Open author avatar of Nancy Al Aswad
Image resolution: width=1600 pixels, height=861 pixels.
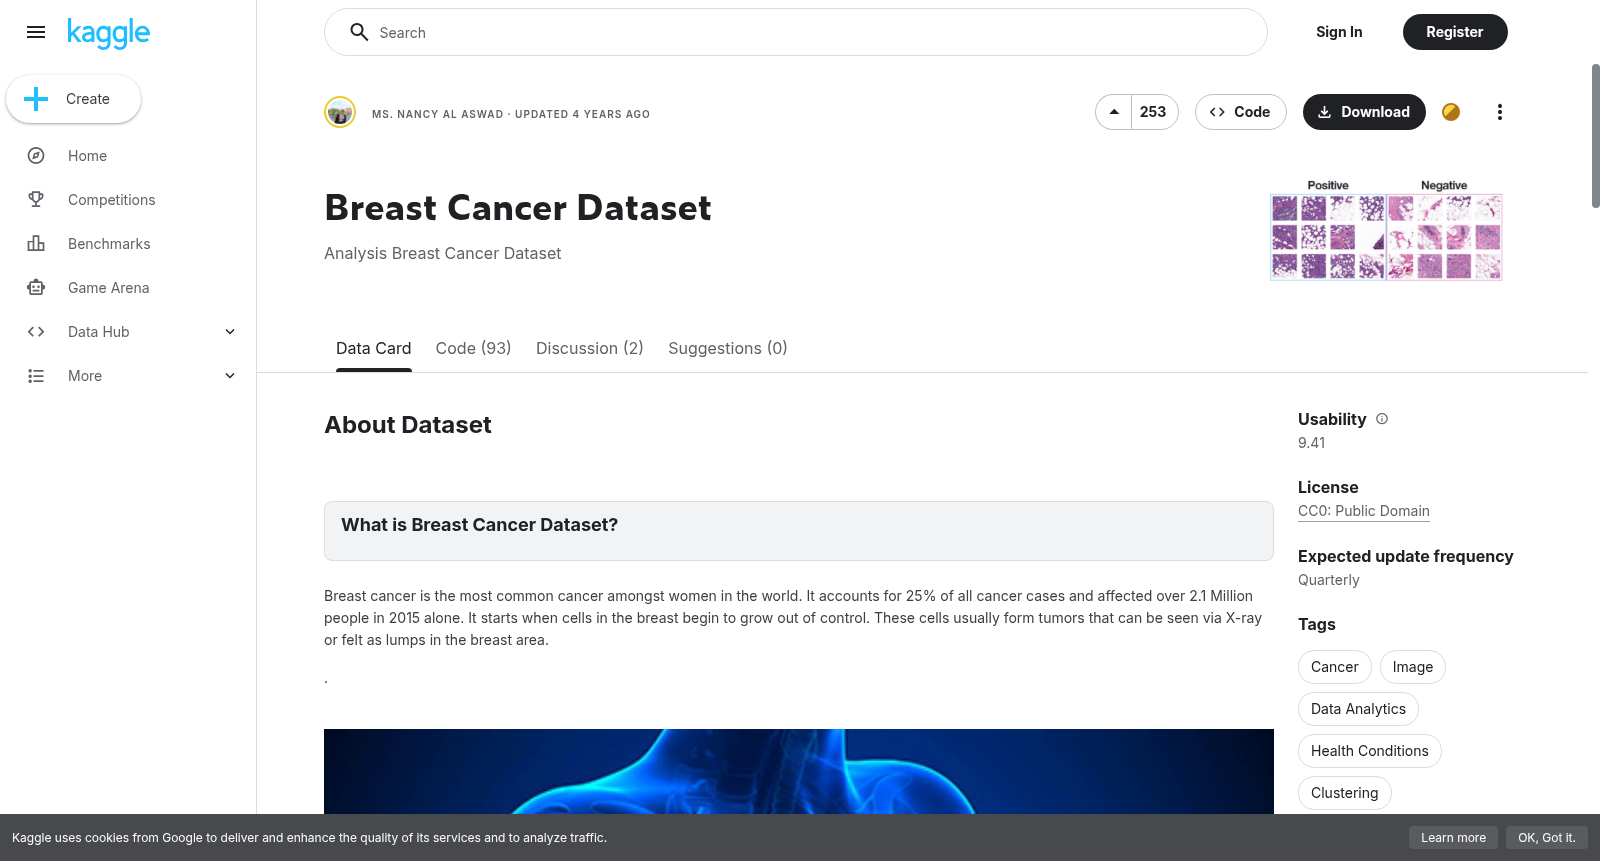point(340,112)
